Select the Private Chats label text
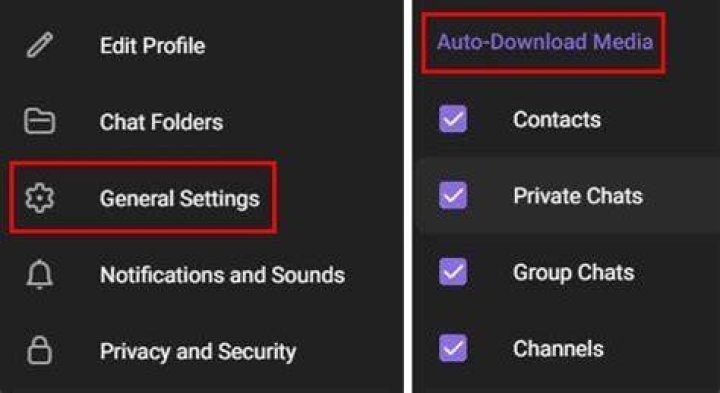 (x=578, y=196)
